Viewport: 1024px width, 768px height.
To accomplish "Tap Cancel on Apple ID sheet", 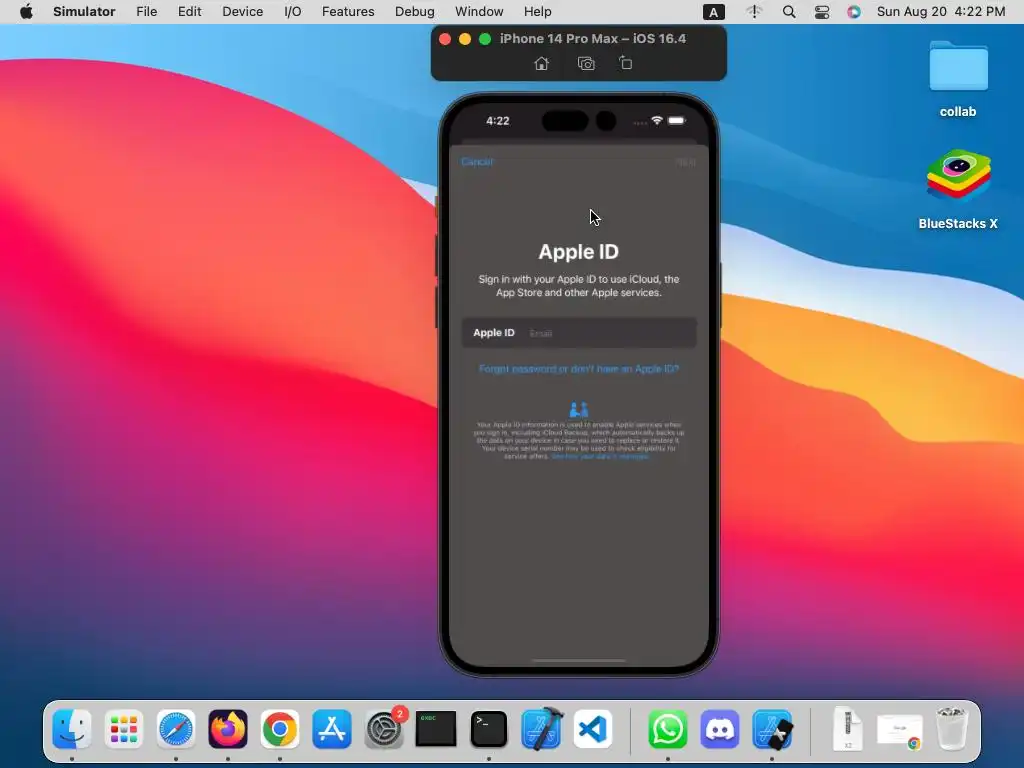I will [477, 162].
